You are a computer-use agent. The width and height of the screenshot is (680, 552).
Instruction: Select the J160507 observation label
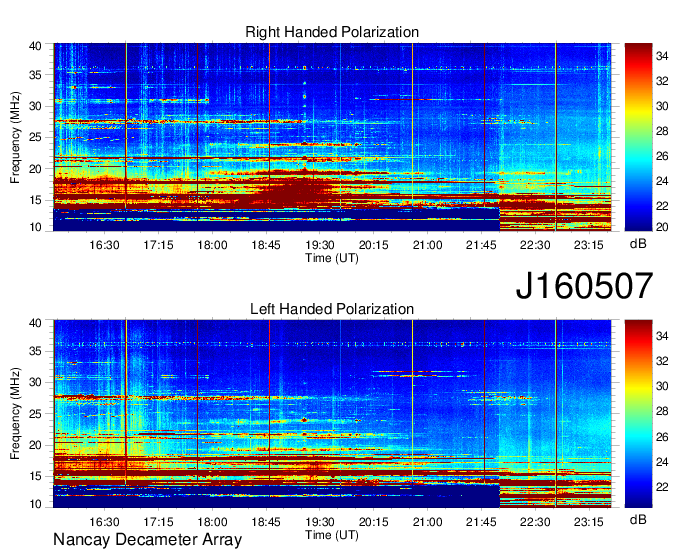(584, 286)
